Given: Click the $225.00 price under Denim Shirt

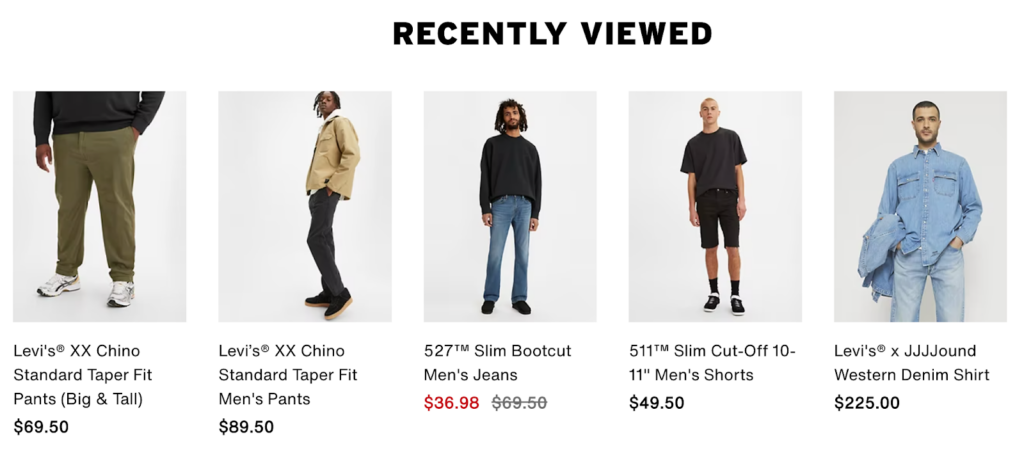Looking at the screenshot, I should pyautogui.click(x=867, y=403).
